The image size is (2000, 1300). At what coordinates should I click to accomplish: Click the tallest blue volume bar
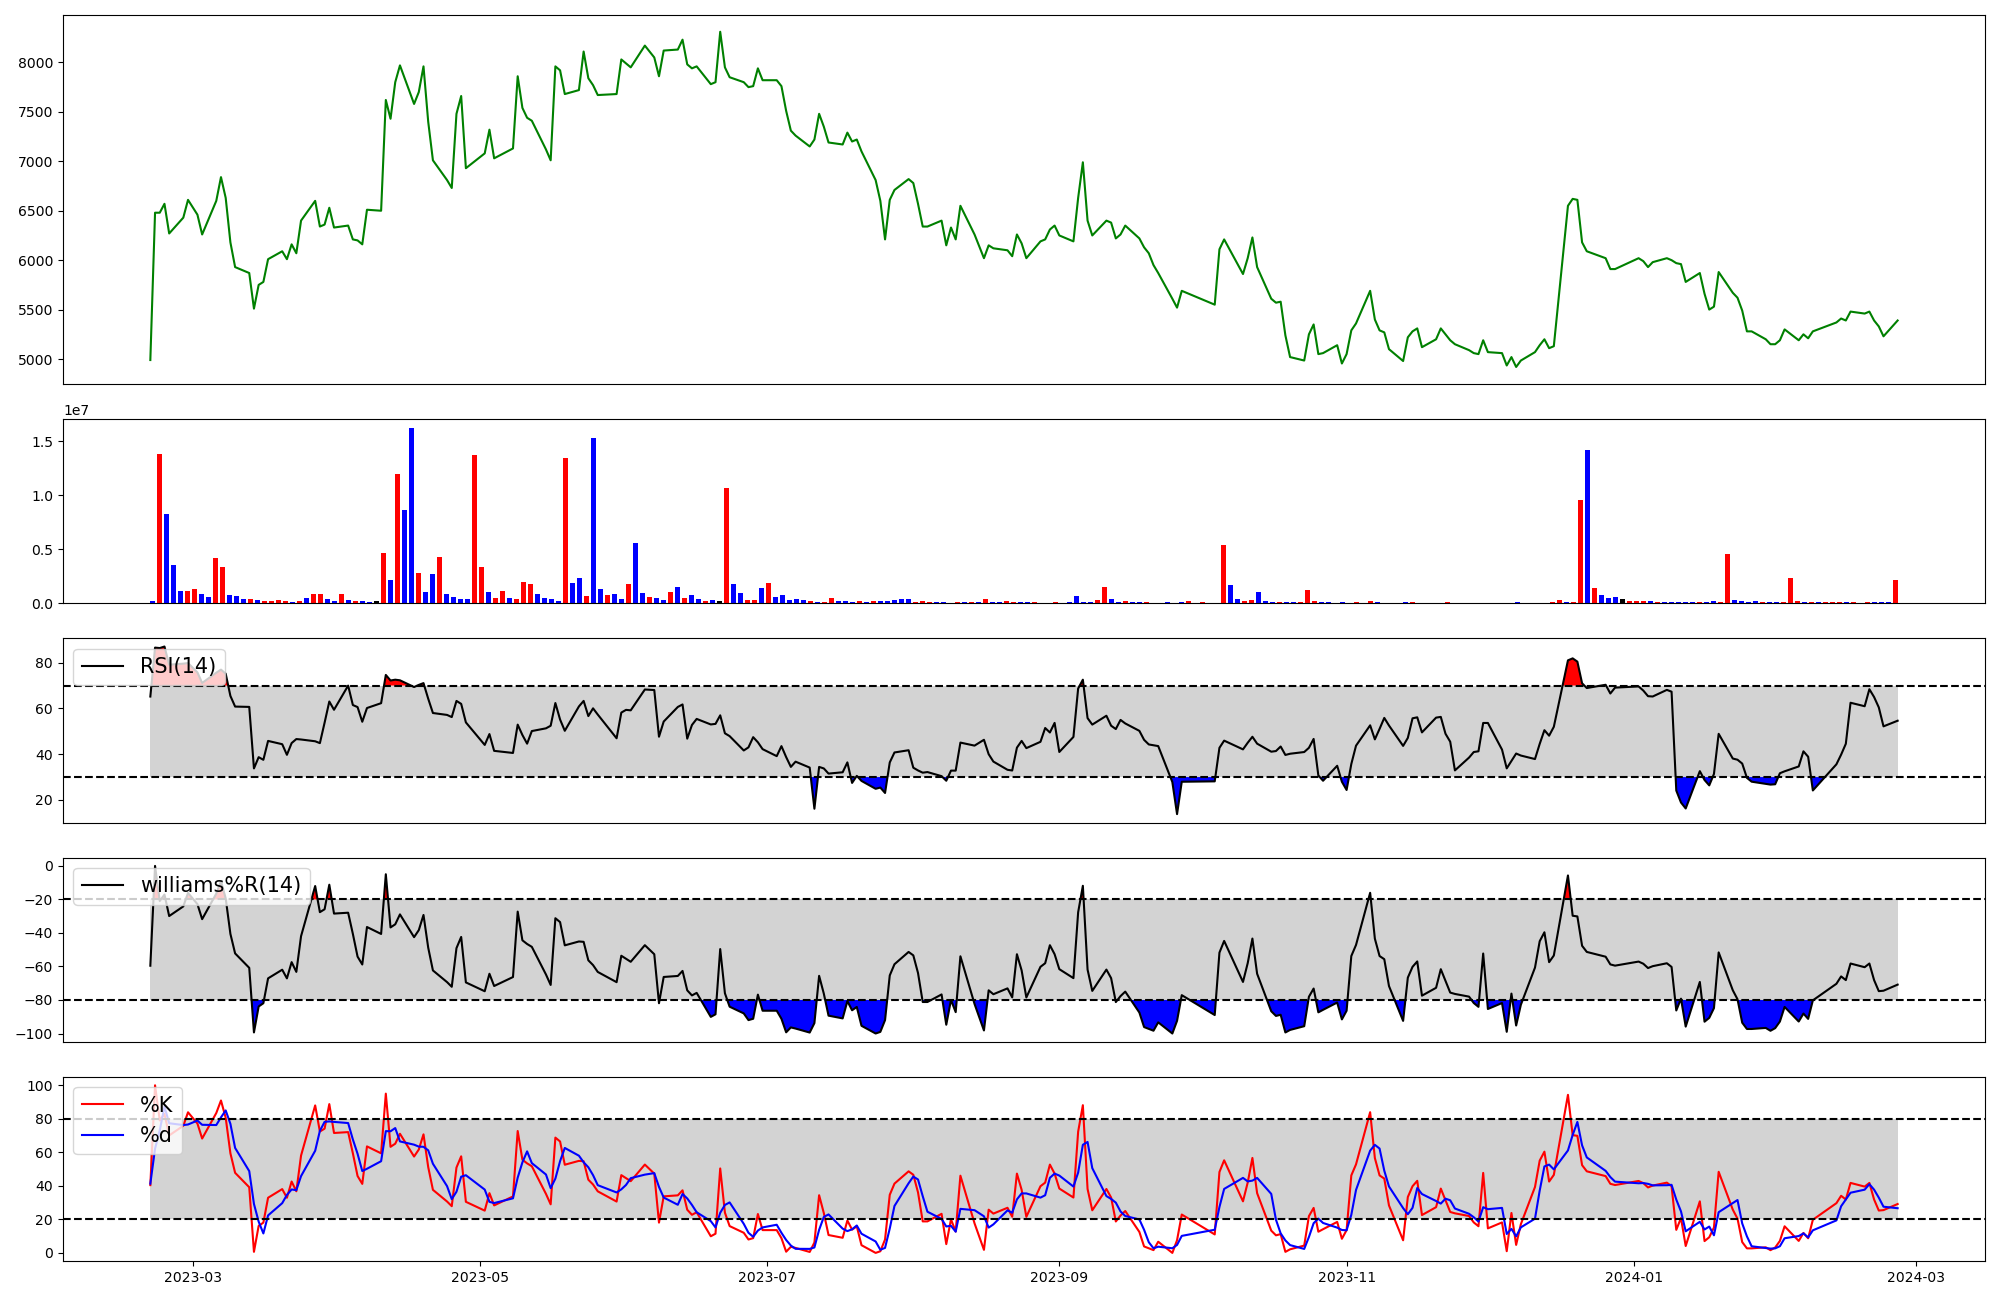(411, 515)
